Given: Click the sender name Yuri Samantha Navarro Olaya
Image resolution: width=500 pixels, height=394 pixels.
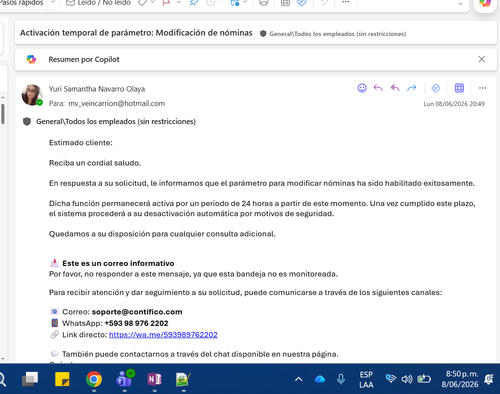Looking at the screenshot, I should pyautogui.click(x=97, y=89).
